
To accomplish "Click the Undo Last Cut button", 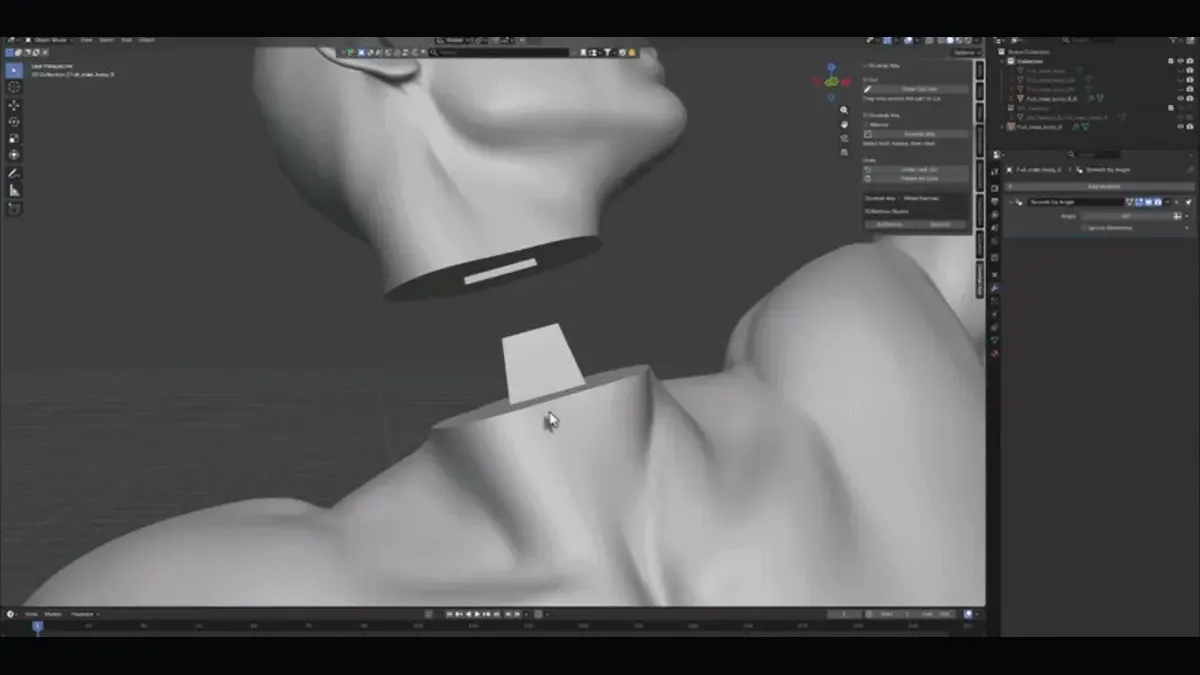I will [918, 169].
